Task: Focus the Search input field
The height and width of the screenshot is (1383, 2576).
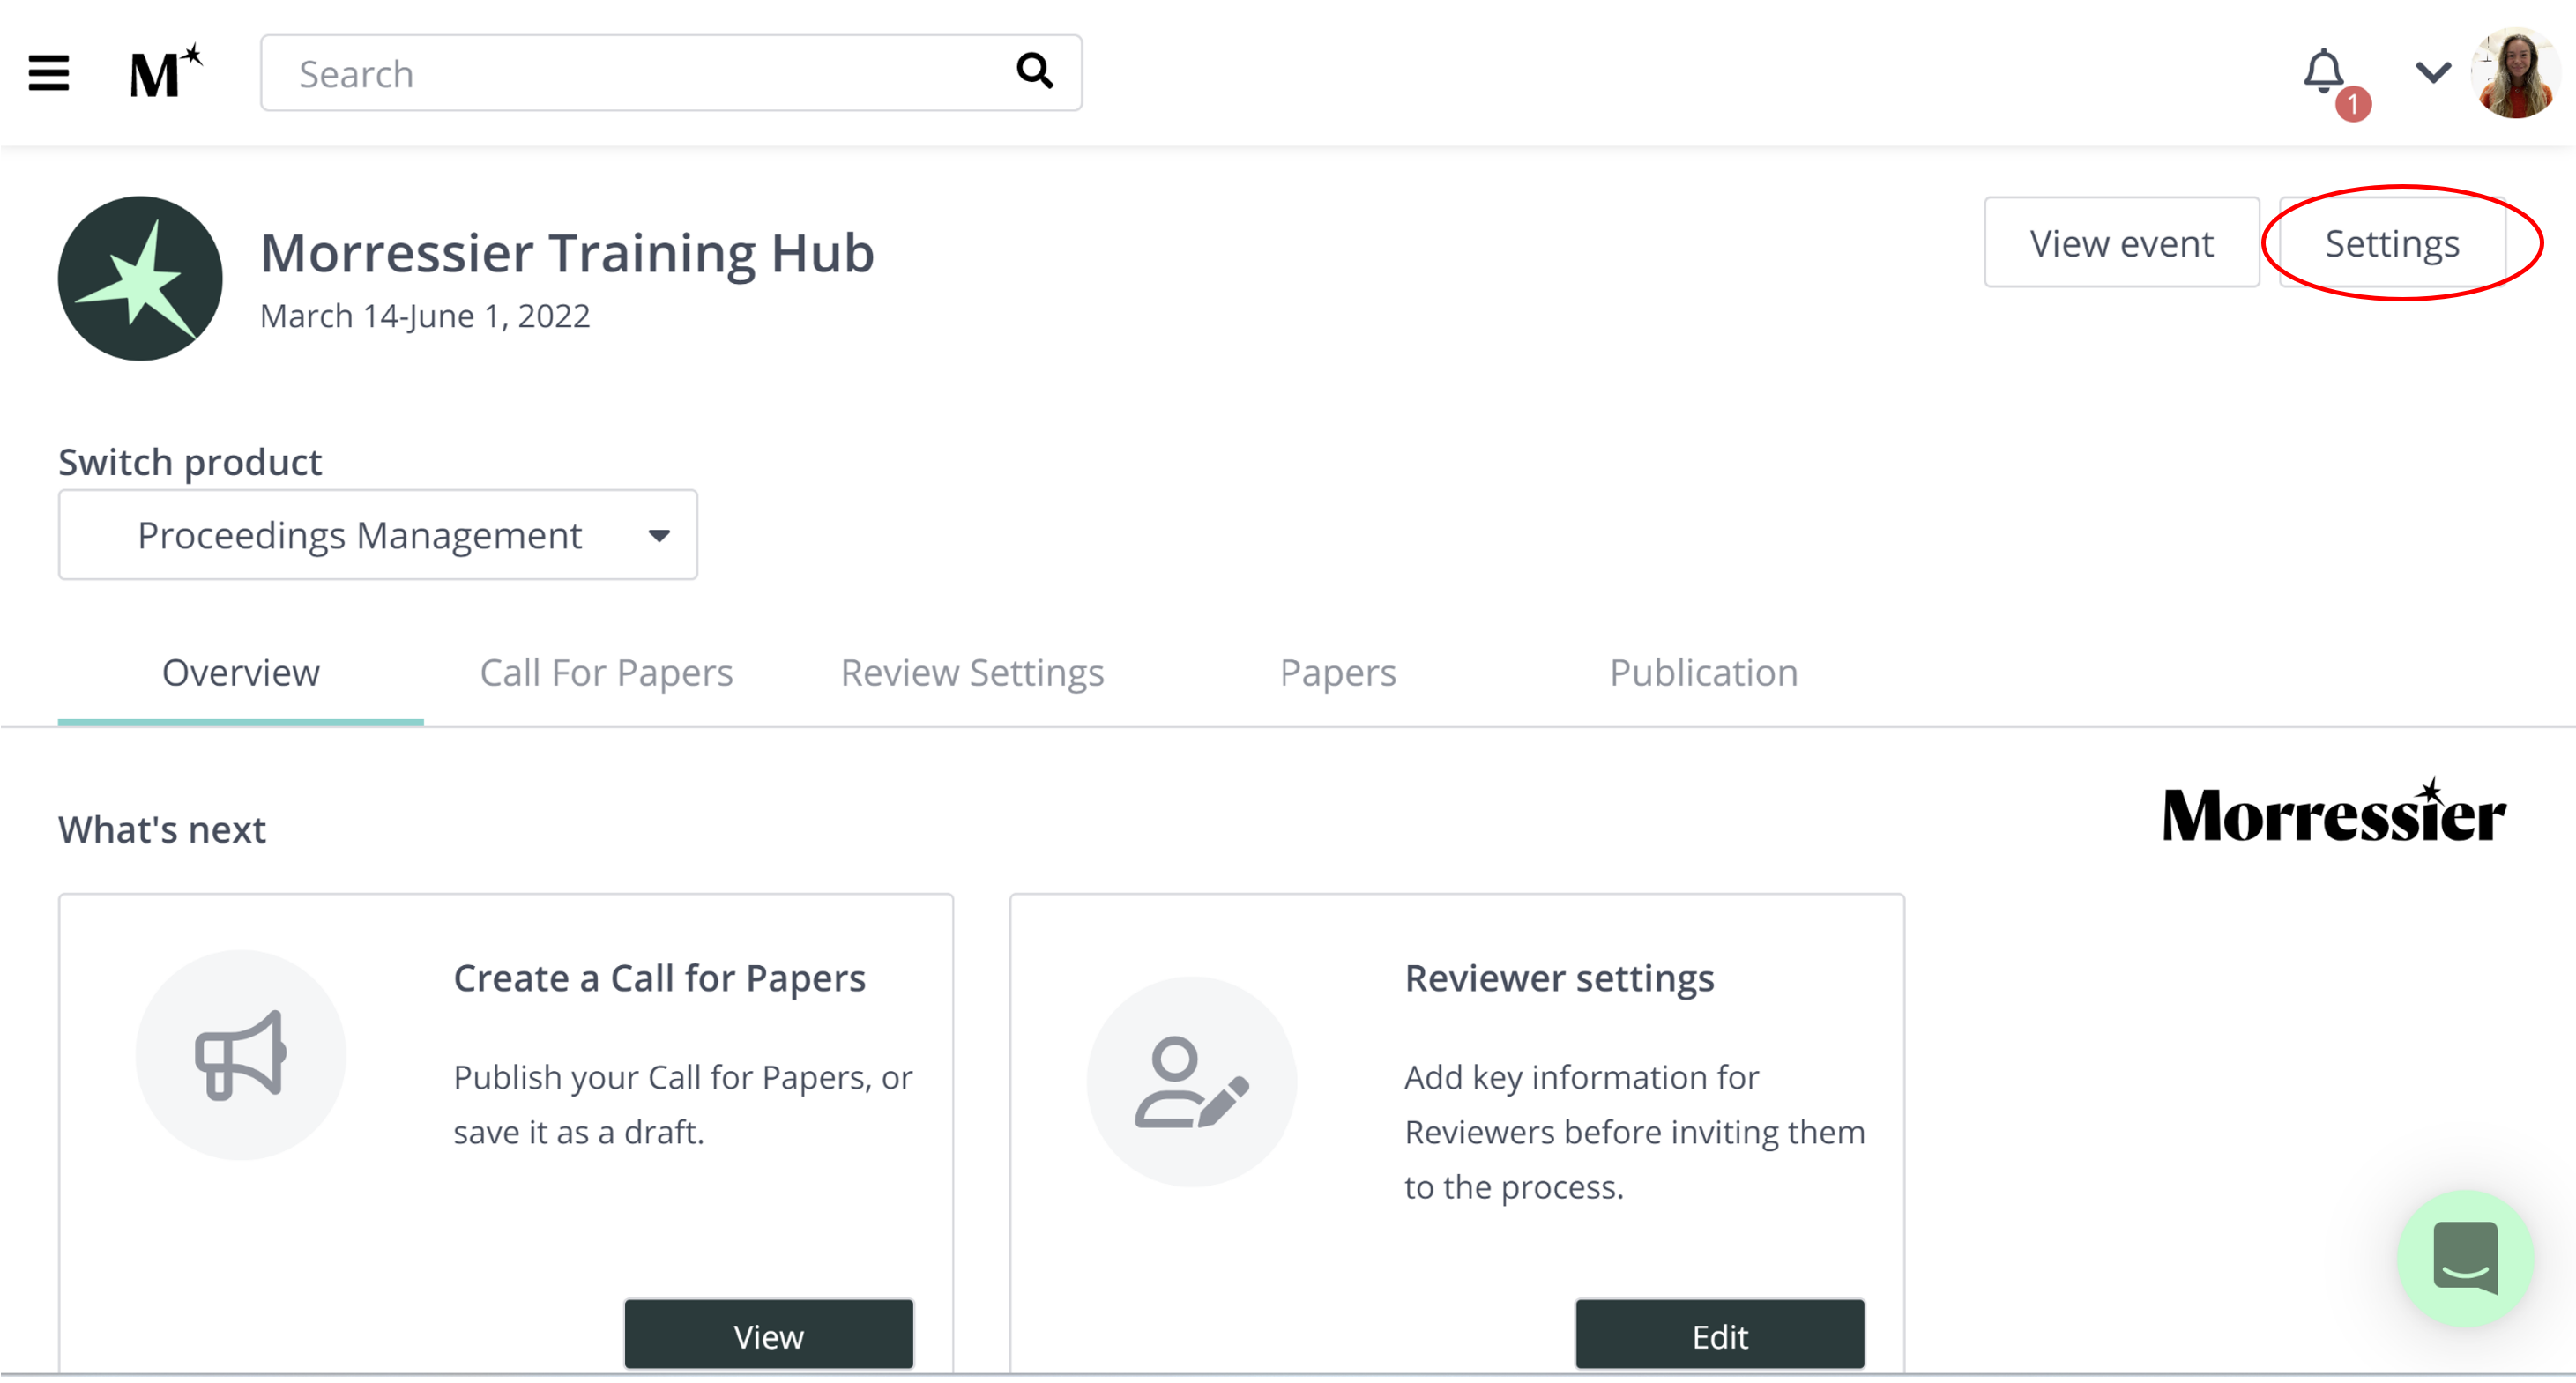Action: [x=671, y=73]
